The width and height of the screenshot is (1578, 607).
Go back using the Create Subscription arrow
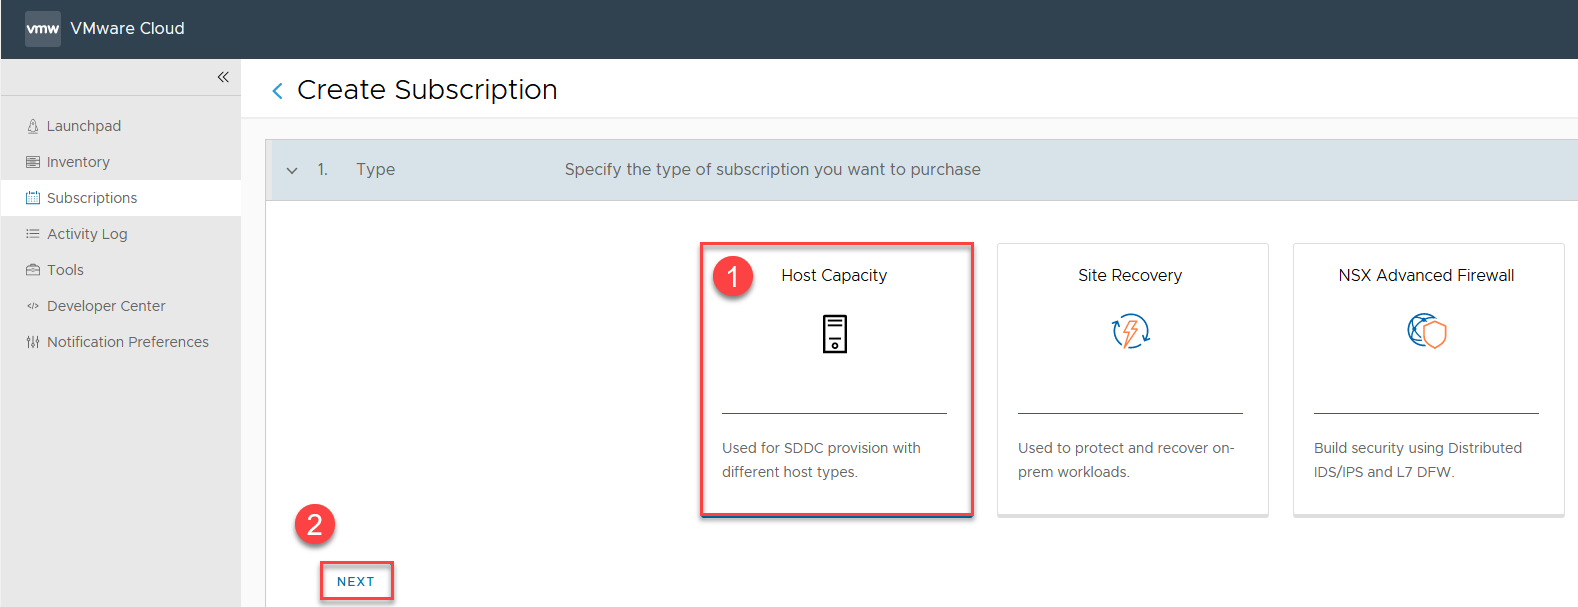tap(277, 91)
